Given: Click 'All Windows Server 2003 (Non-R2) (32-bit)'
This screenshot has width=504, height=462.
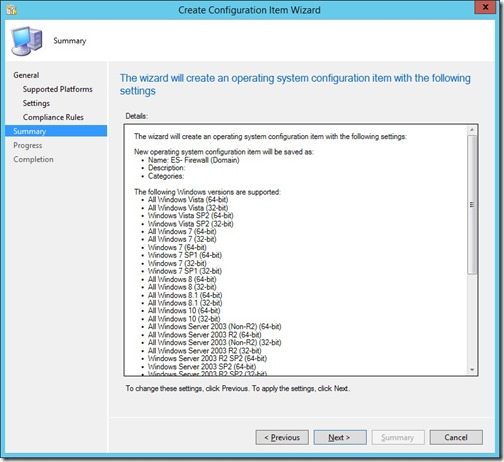Looking at the screenshot, I should pos(215,343).
